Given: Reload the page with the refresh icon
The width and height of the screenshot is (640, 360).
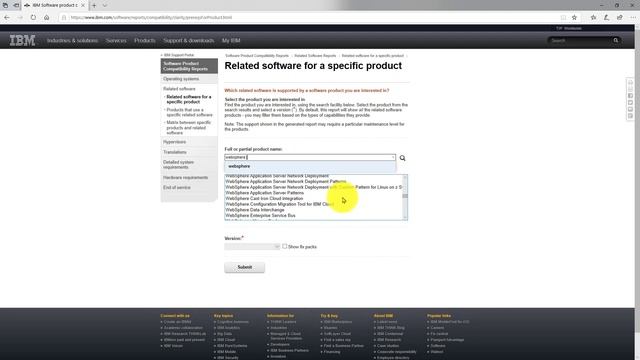Looking at the screenshot, I should coord(33,18).
